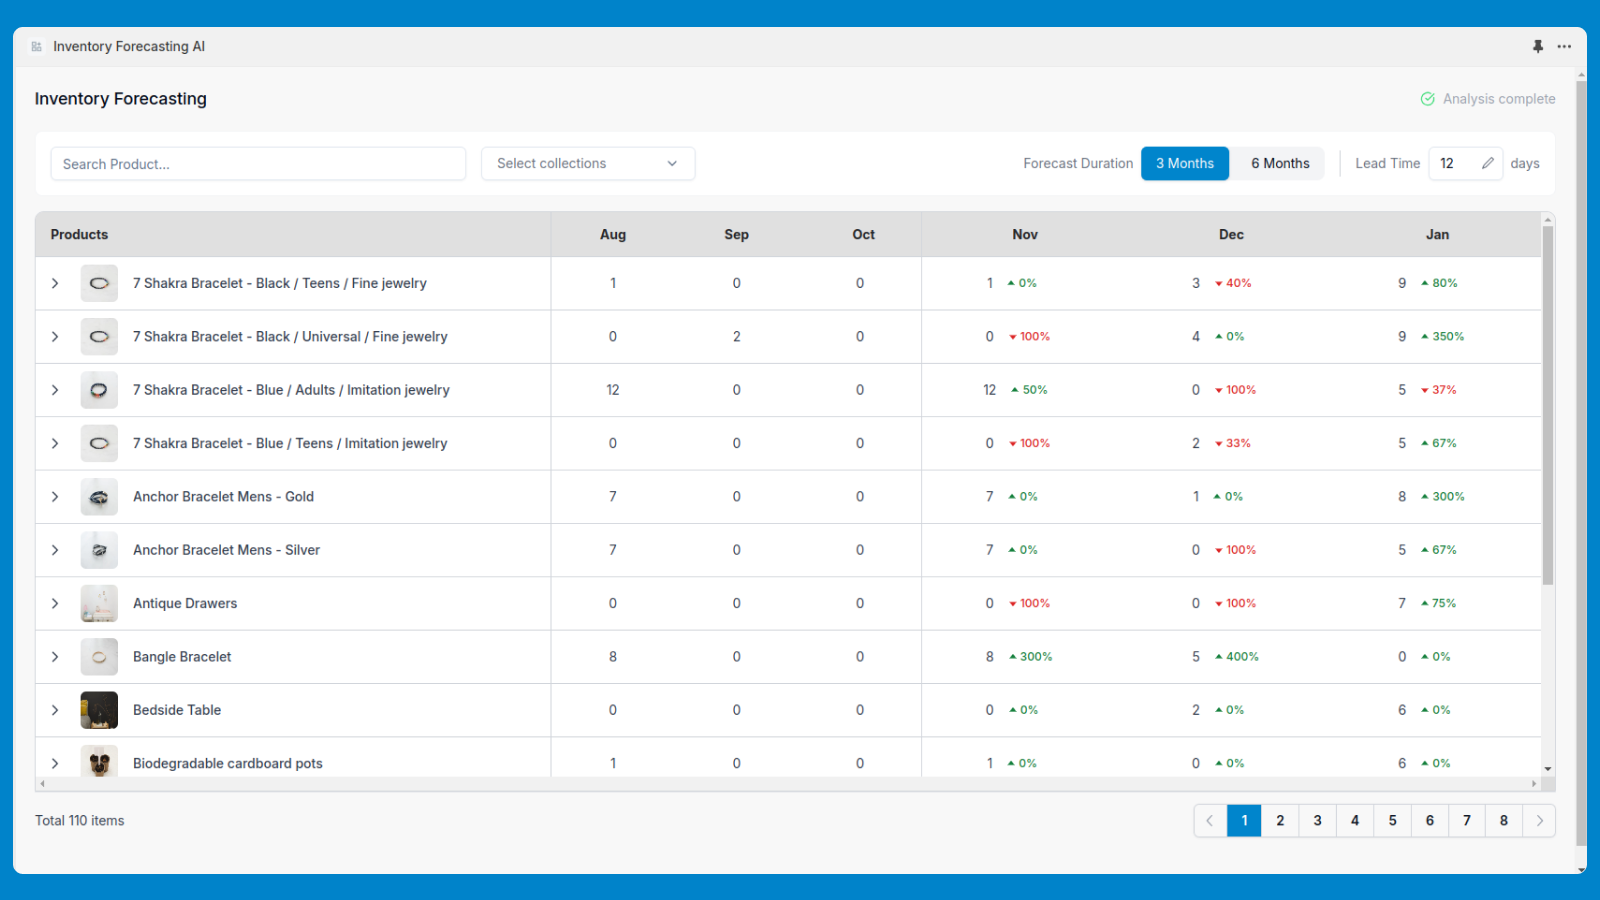Open the Select collections dropdown
Image resolution: width=1600 pixels, height=900 pixels.
coord(588,163)
